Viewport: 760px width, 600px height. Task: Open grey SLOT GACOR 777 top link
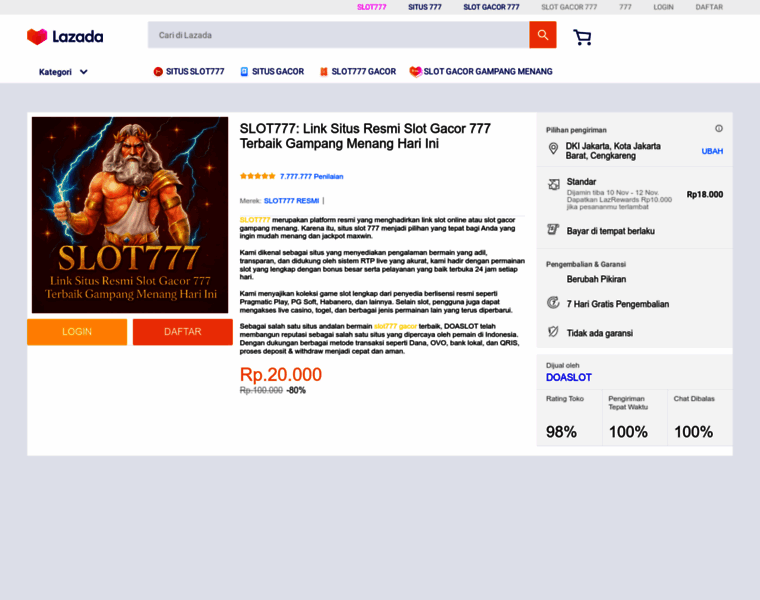coord(569,7)
